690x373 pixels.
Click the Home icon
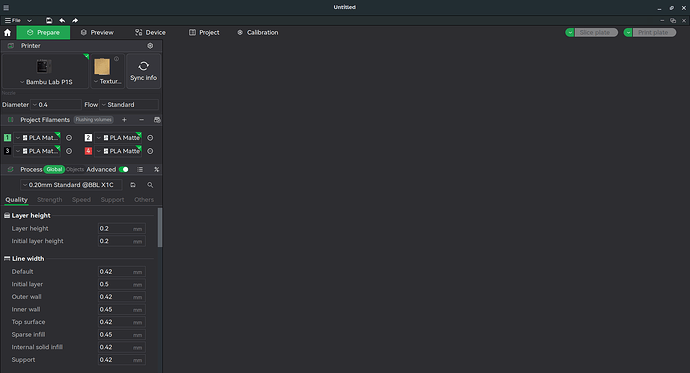click(7, 33)
